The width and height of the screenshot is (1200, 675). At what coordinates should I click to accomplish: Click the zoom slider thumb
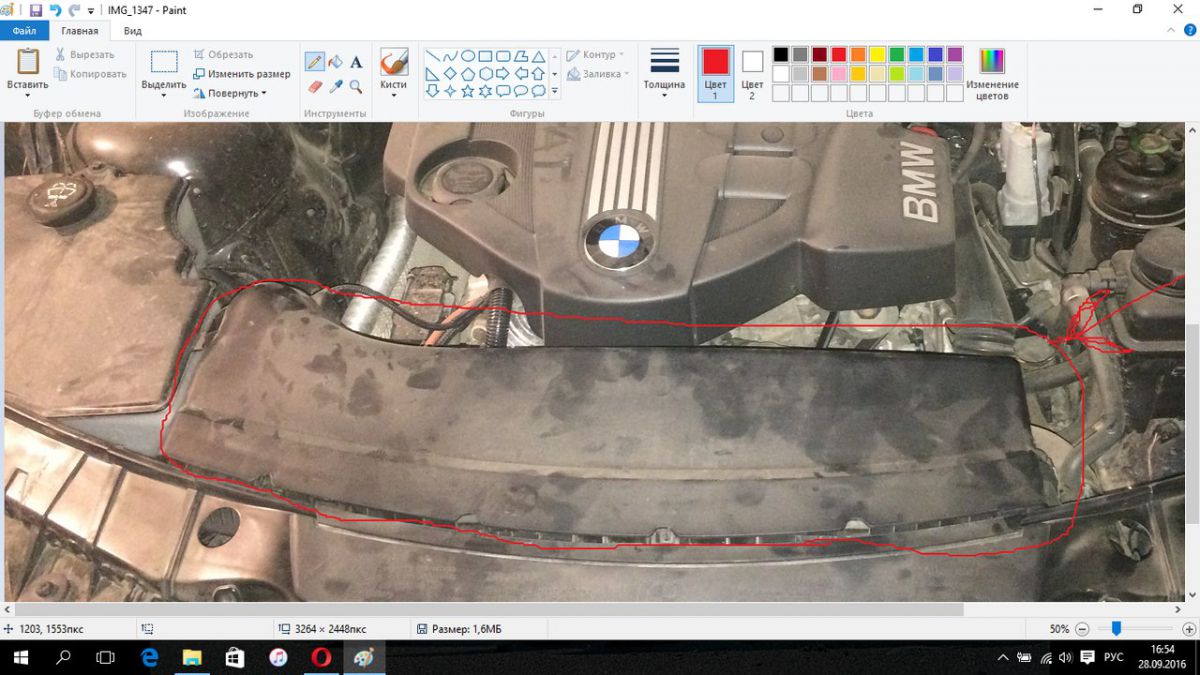(1116, 629)
